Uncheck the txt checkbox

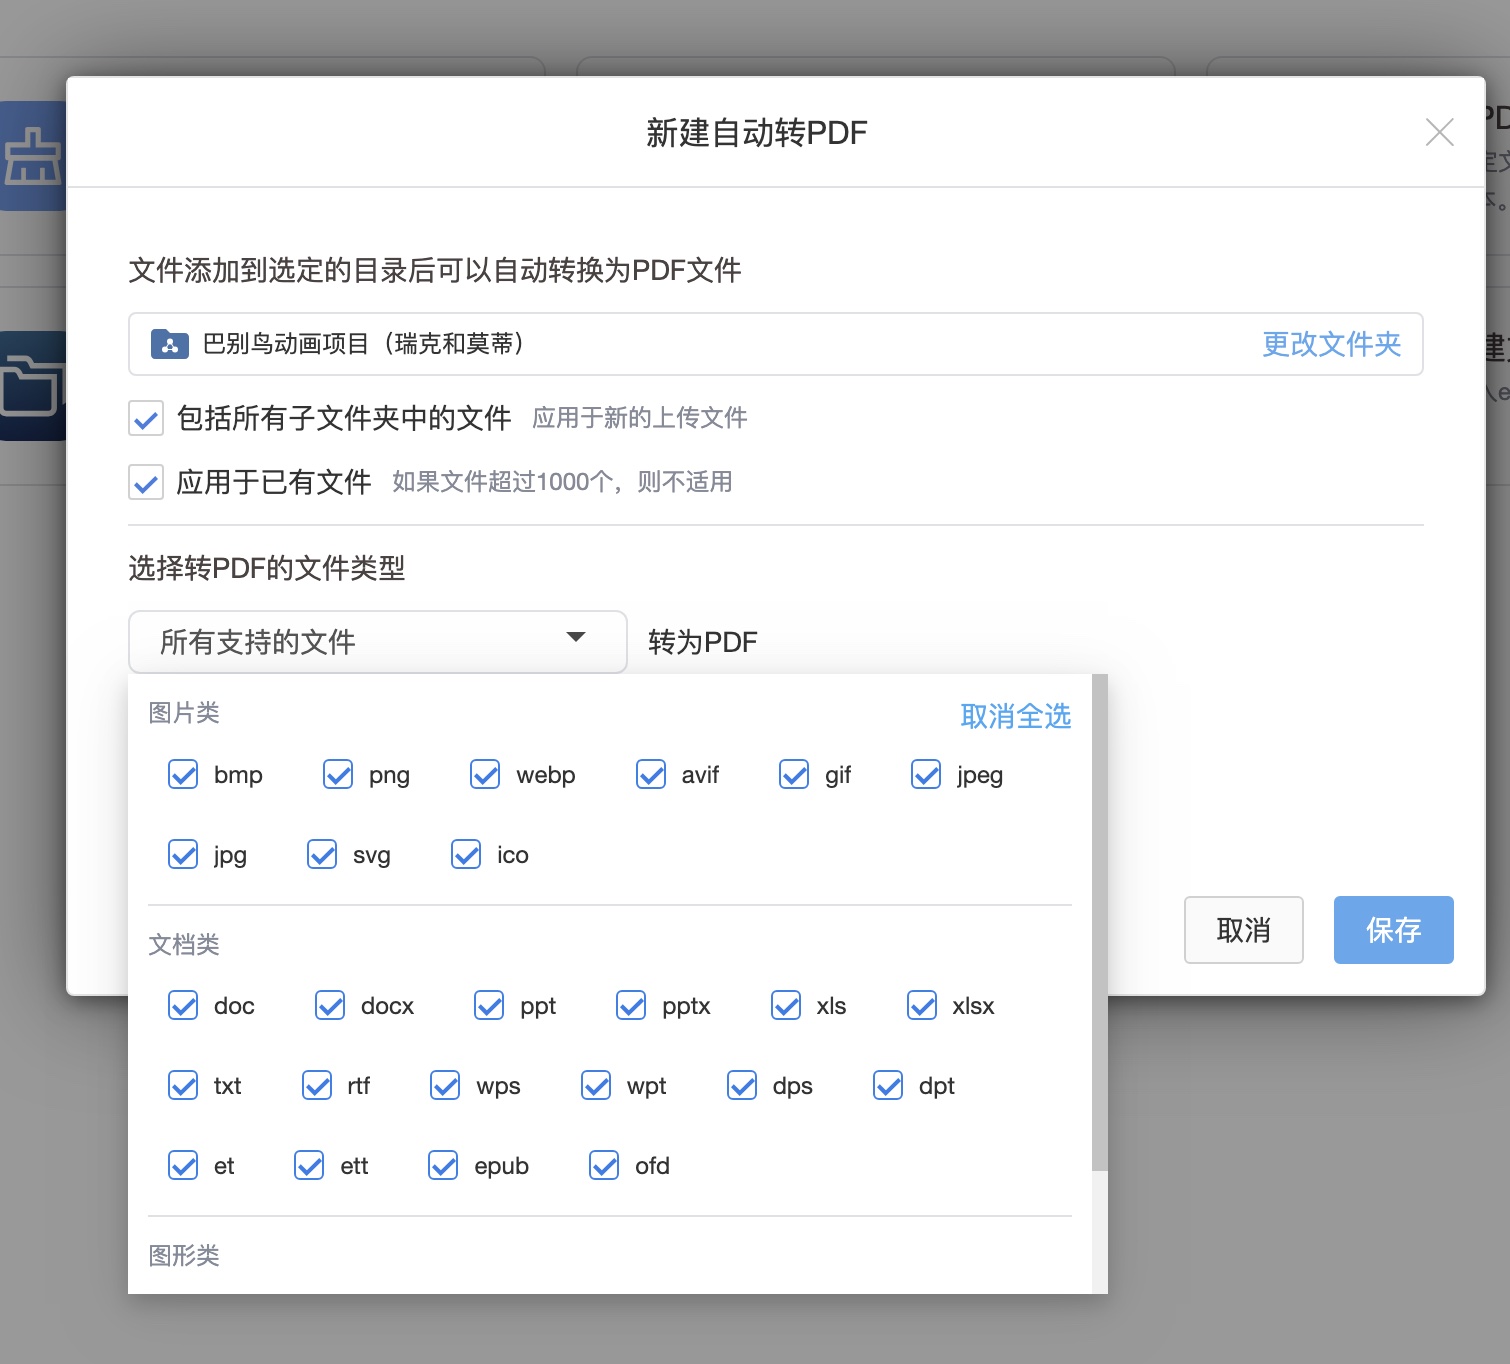[183, 1086]
